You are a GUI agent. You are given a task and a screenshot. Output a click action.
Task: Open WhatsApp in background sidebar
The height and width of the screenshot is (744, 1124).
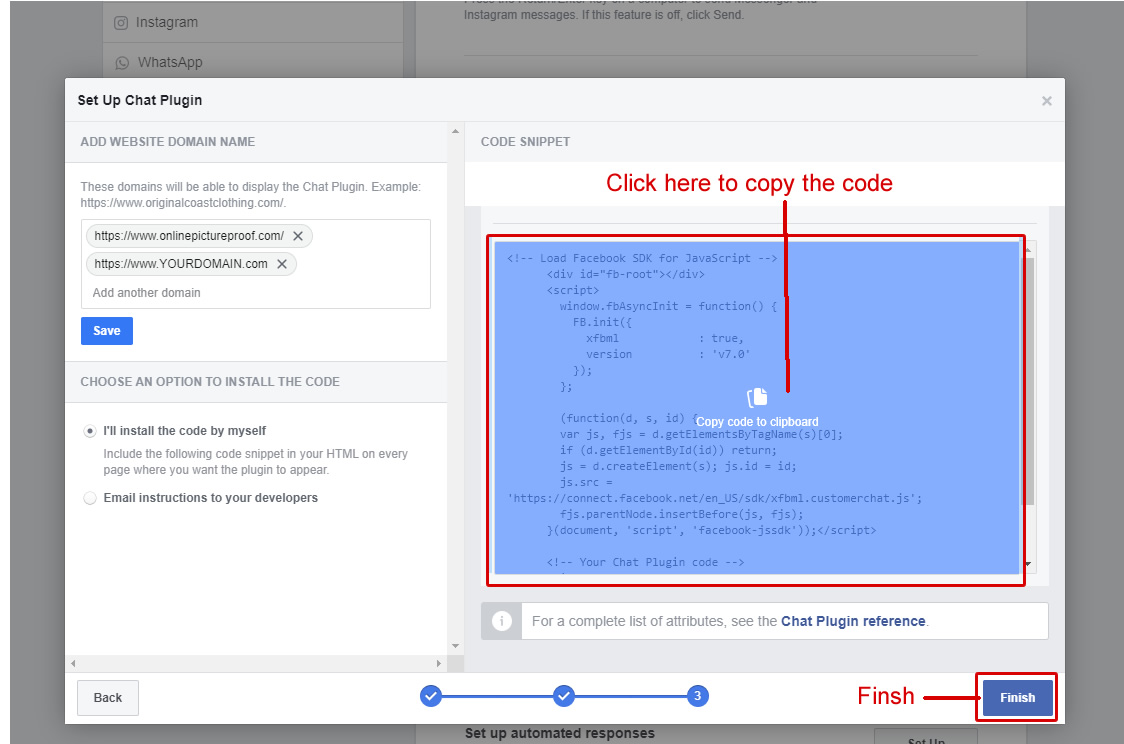click(x=159, y=62)
